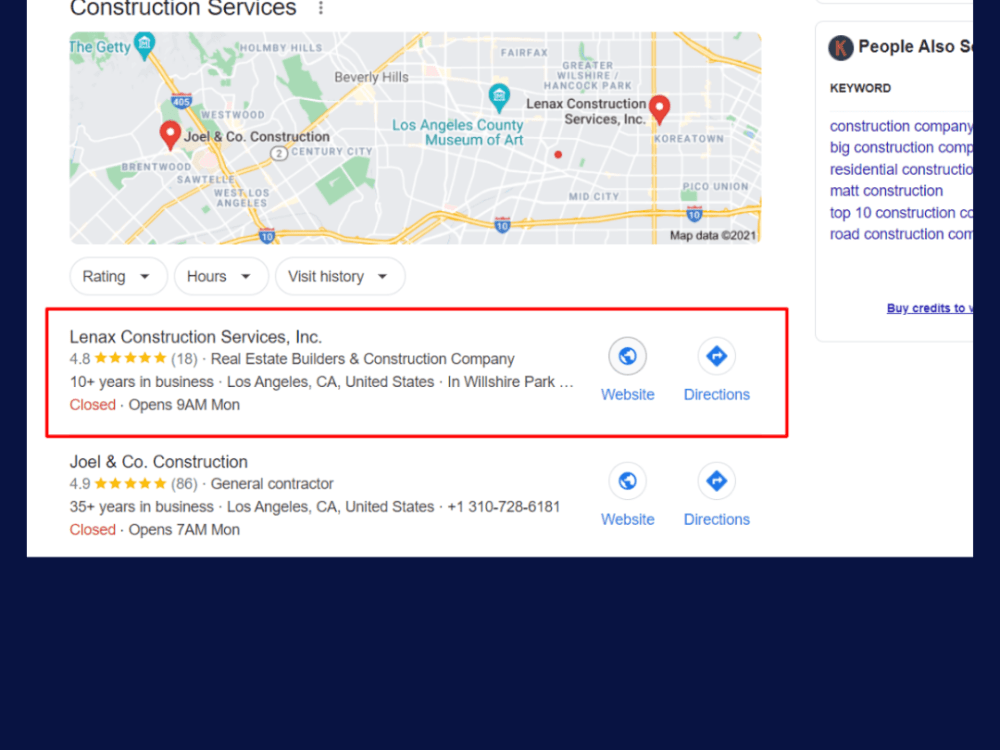Click 'Opens 9AM Mon' hours text
Screen dimensions: 1000x750
pyautogui.click(x=184, y=405)
